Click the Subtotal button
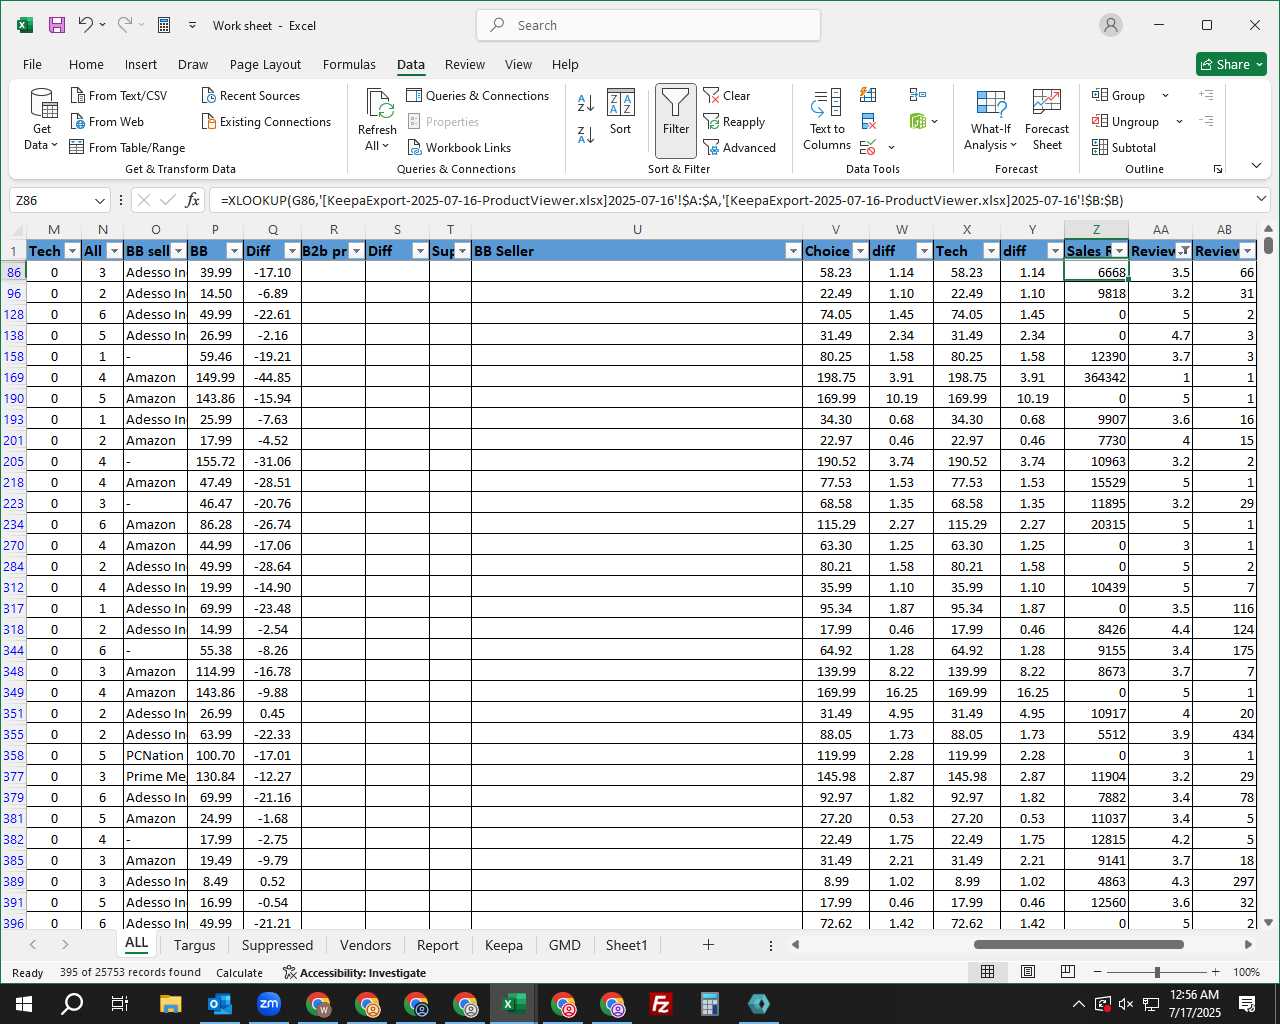 click(1124, 148)
